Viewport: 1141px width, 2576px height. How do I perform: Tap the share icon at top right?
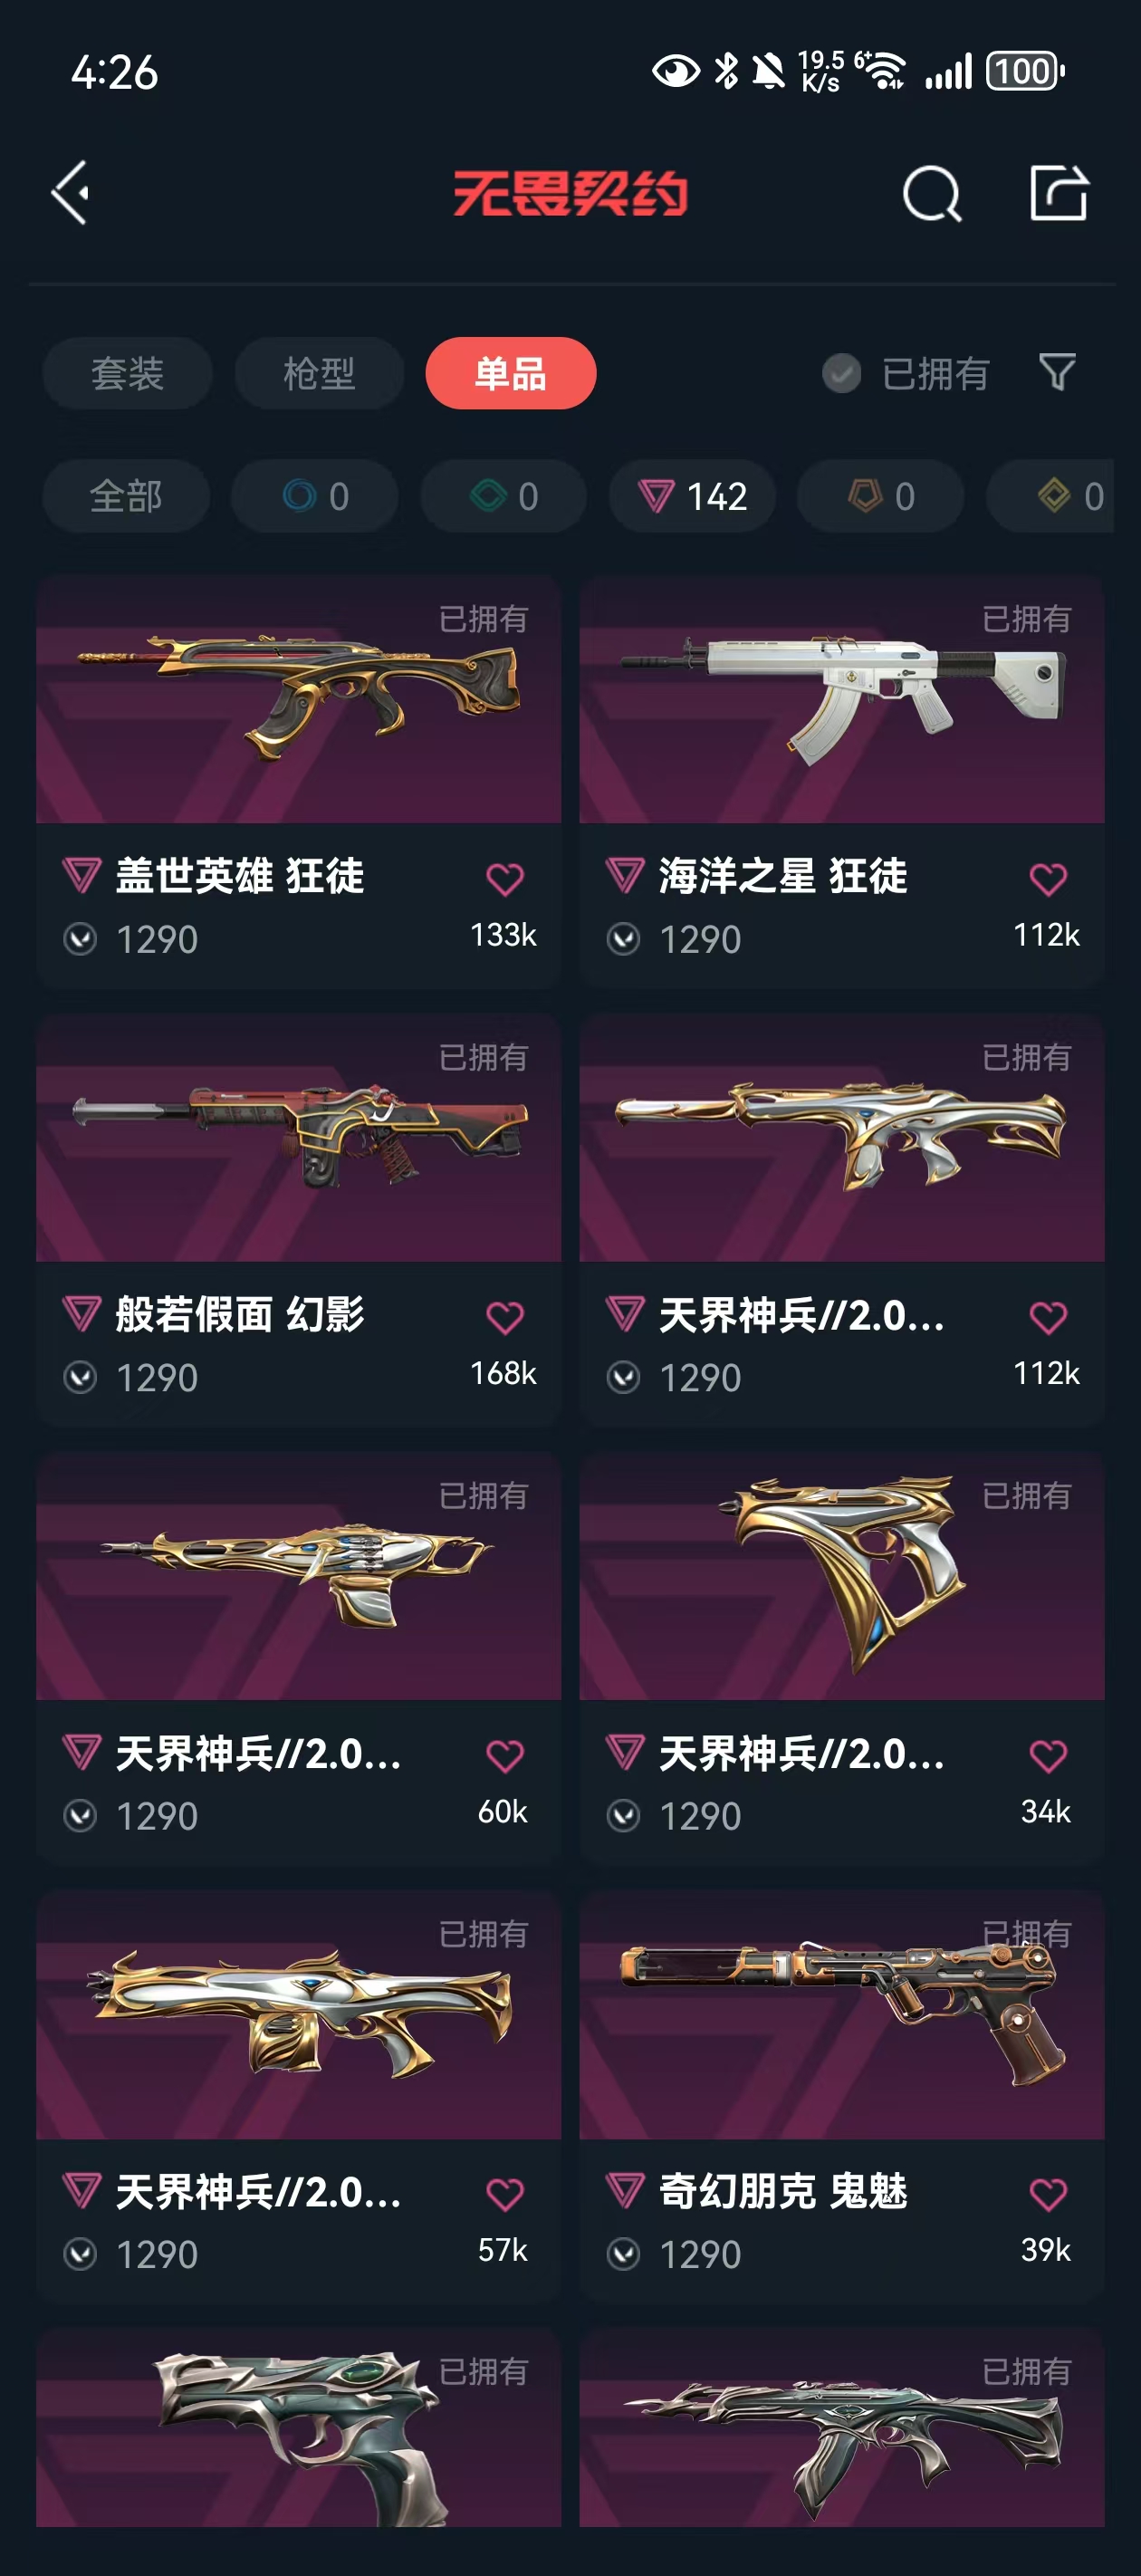(1059, 192)
